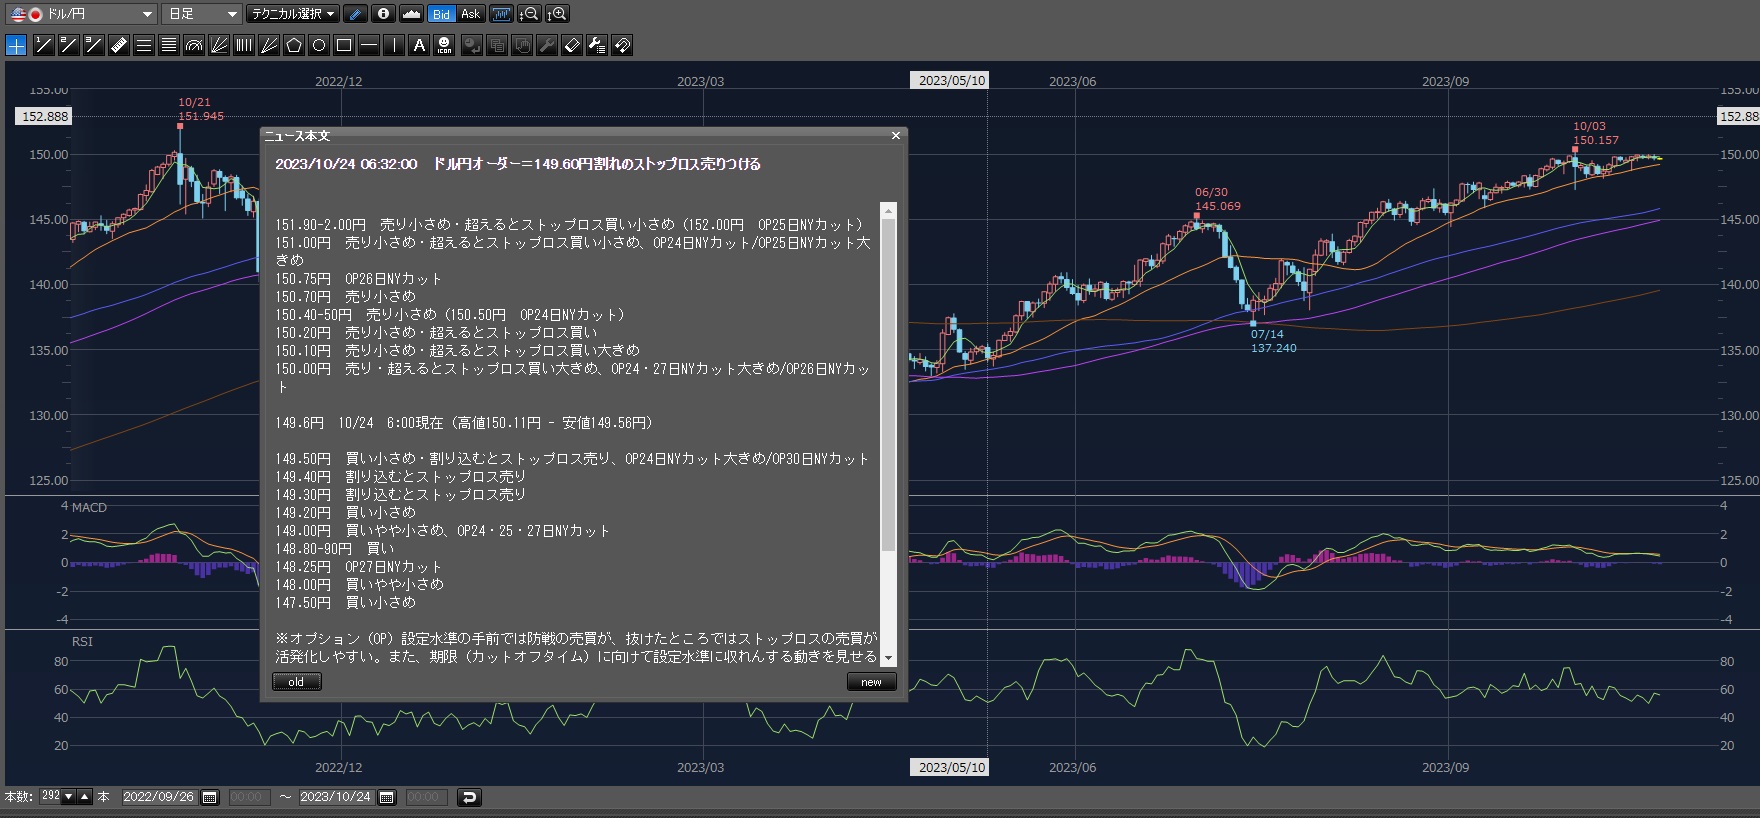The width and height of the screenshot is (1760, 818).
Task: Click the news text vertical scrollbar
Action: [888, 380]
